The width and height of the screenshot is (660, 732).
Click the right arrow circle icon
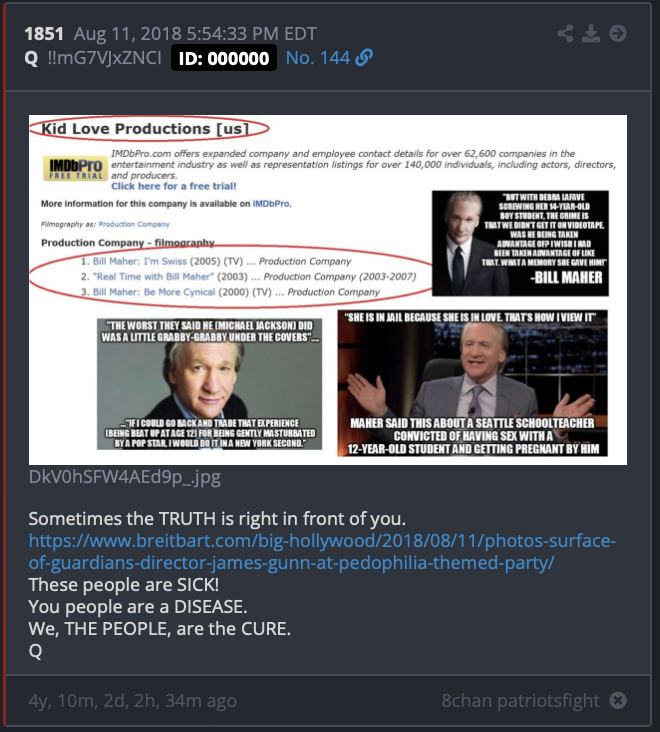[x=618, y=33]
